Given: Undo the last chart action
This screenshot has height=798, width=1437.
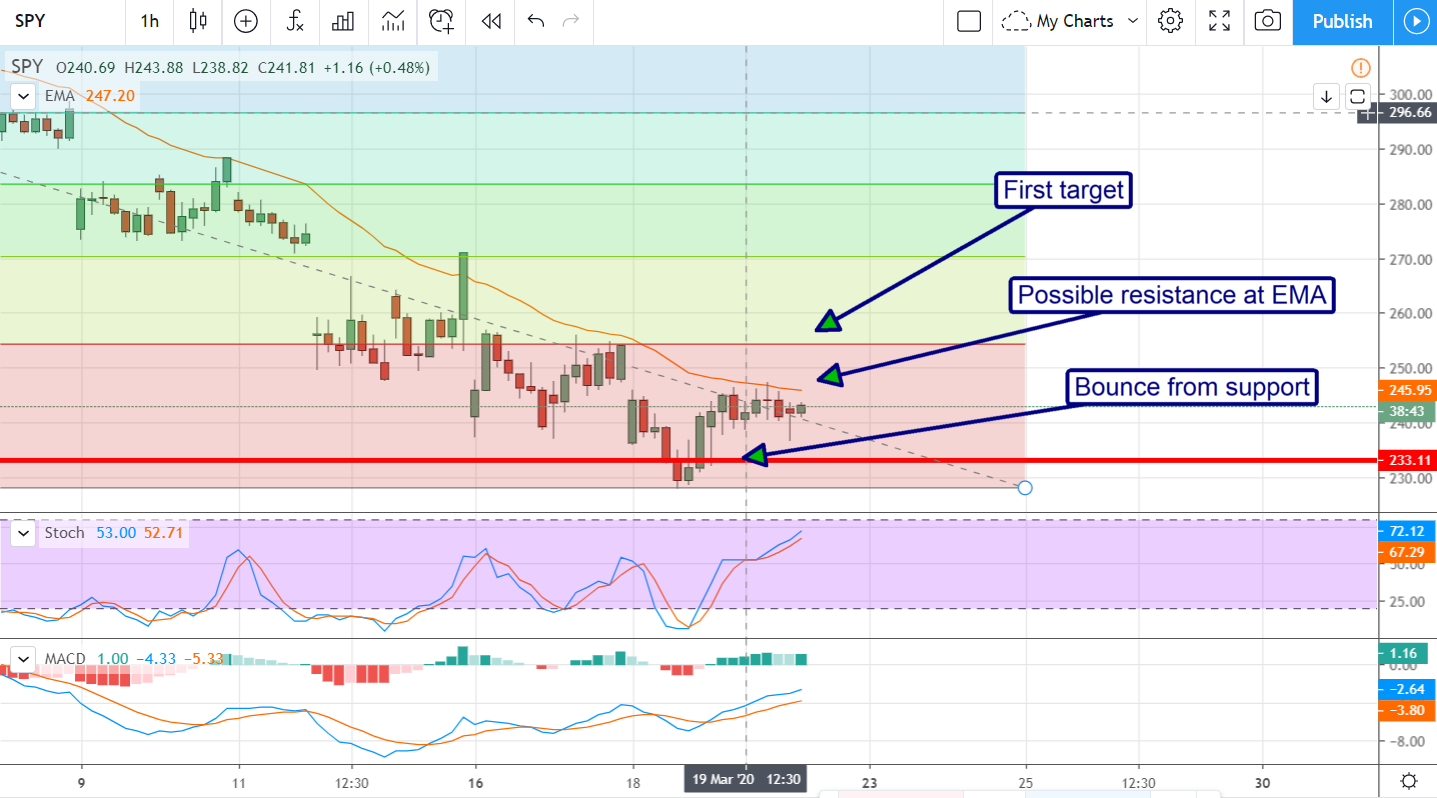Looking at the screenshot, I should coord(536,21).
